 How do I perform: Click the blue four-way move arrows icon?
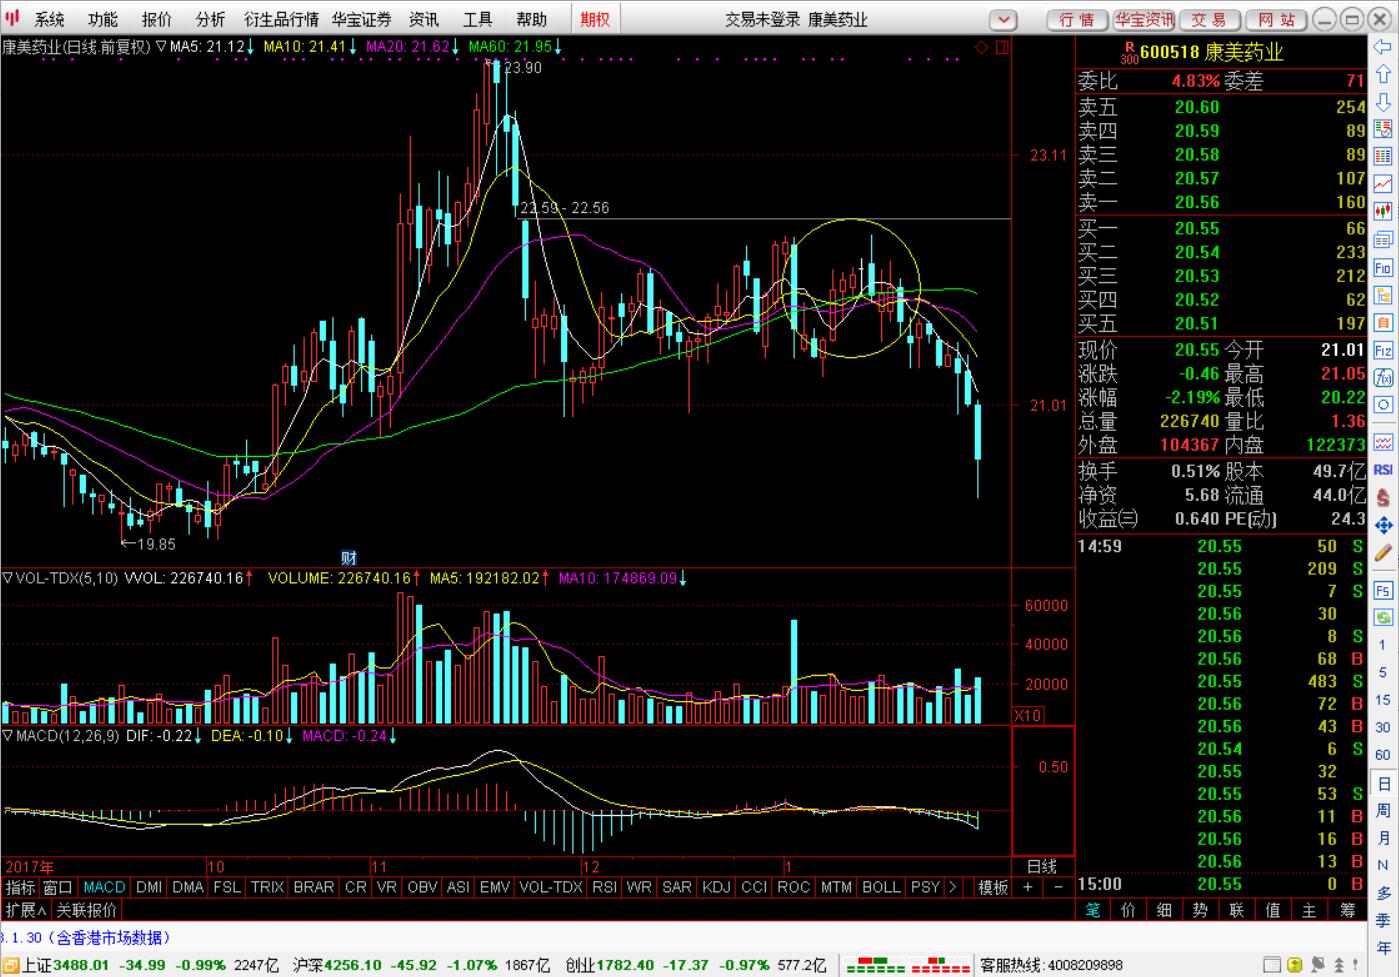pyautogui.click(x=1383, y=525)
